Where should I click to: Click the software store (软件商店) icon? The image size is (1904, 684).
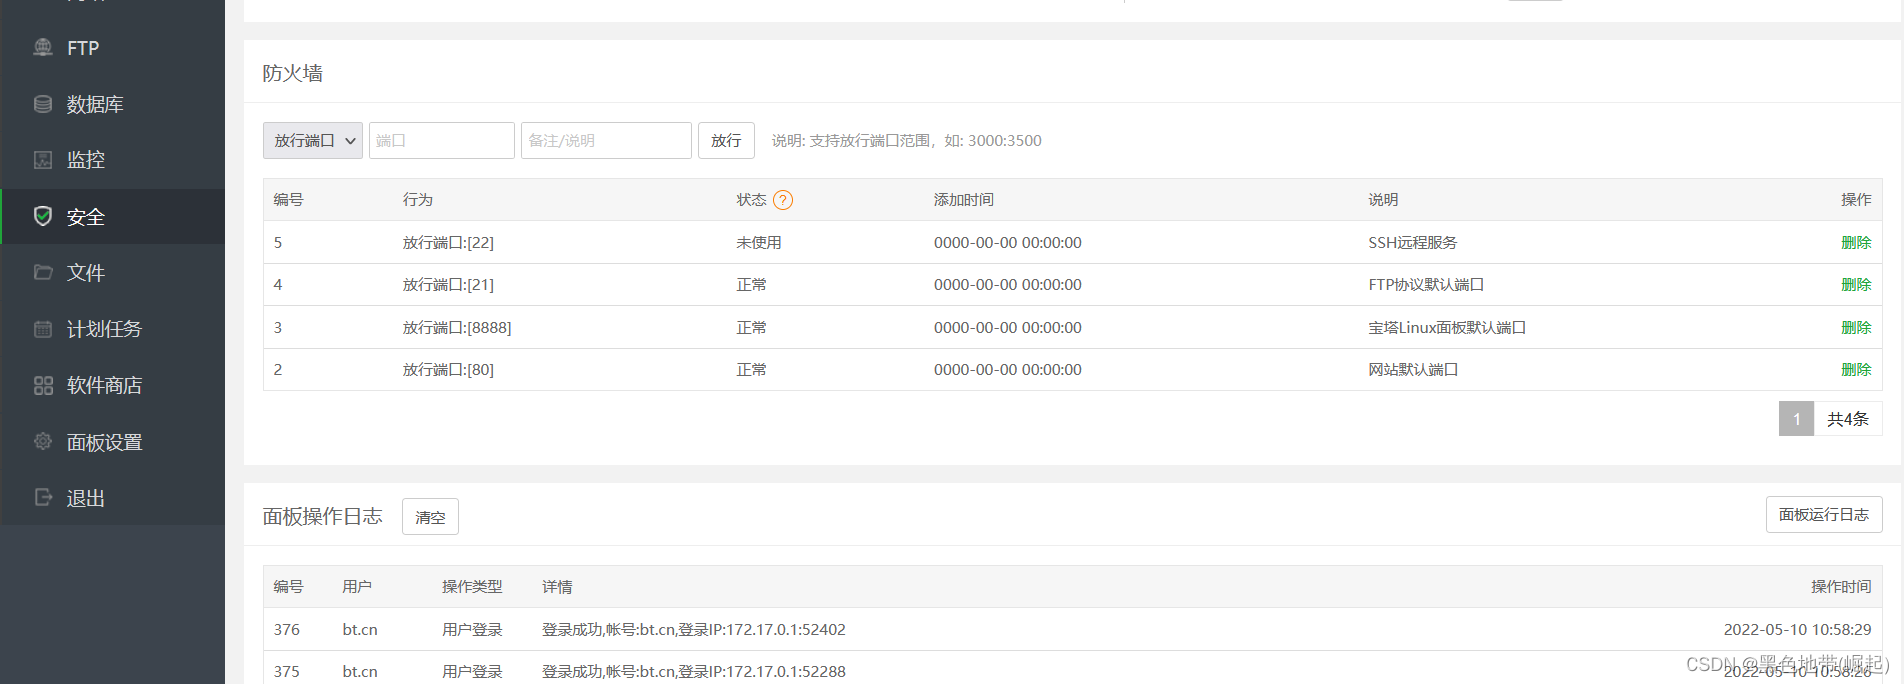pos(43,385)
